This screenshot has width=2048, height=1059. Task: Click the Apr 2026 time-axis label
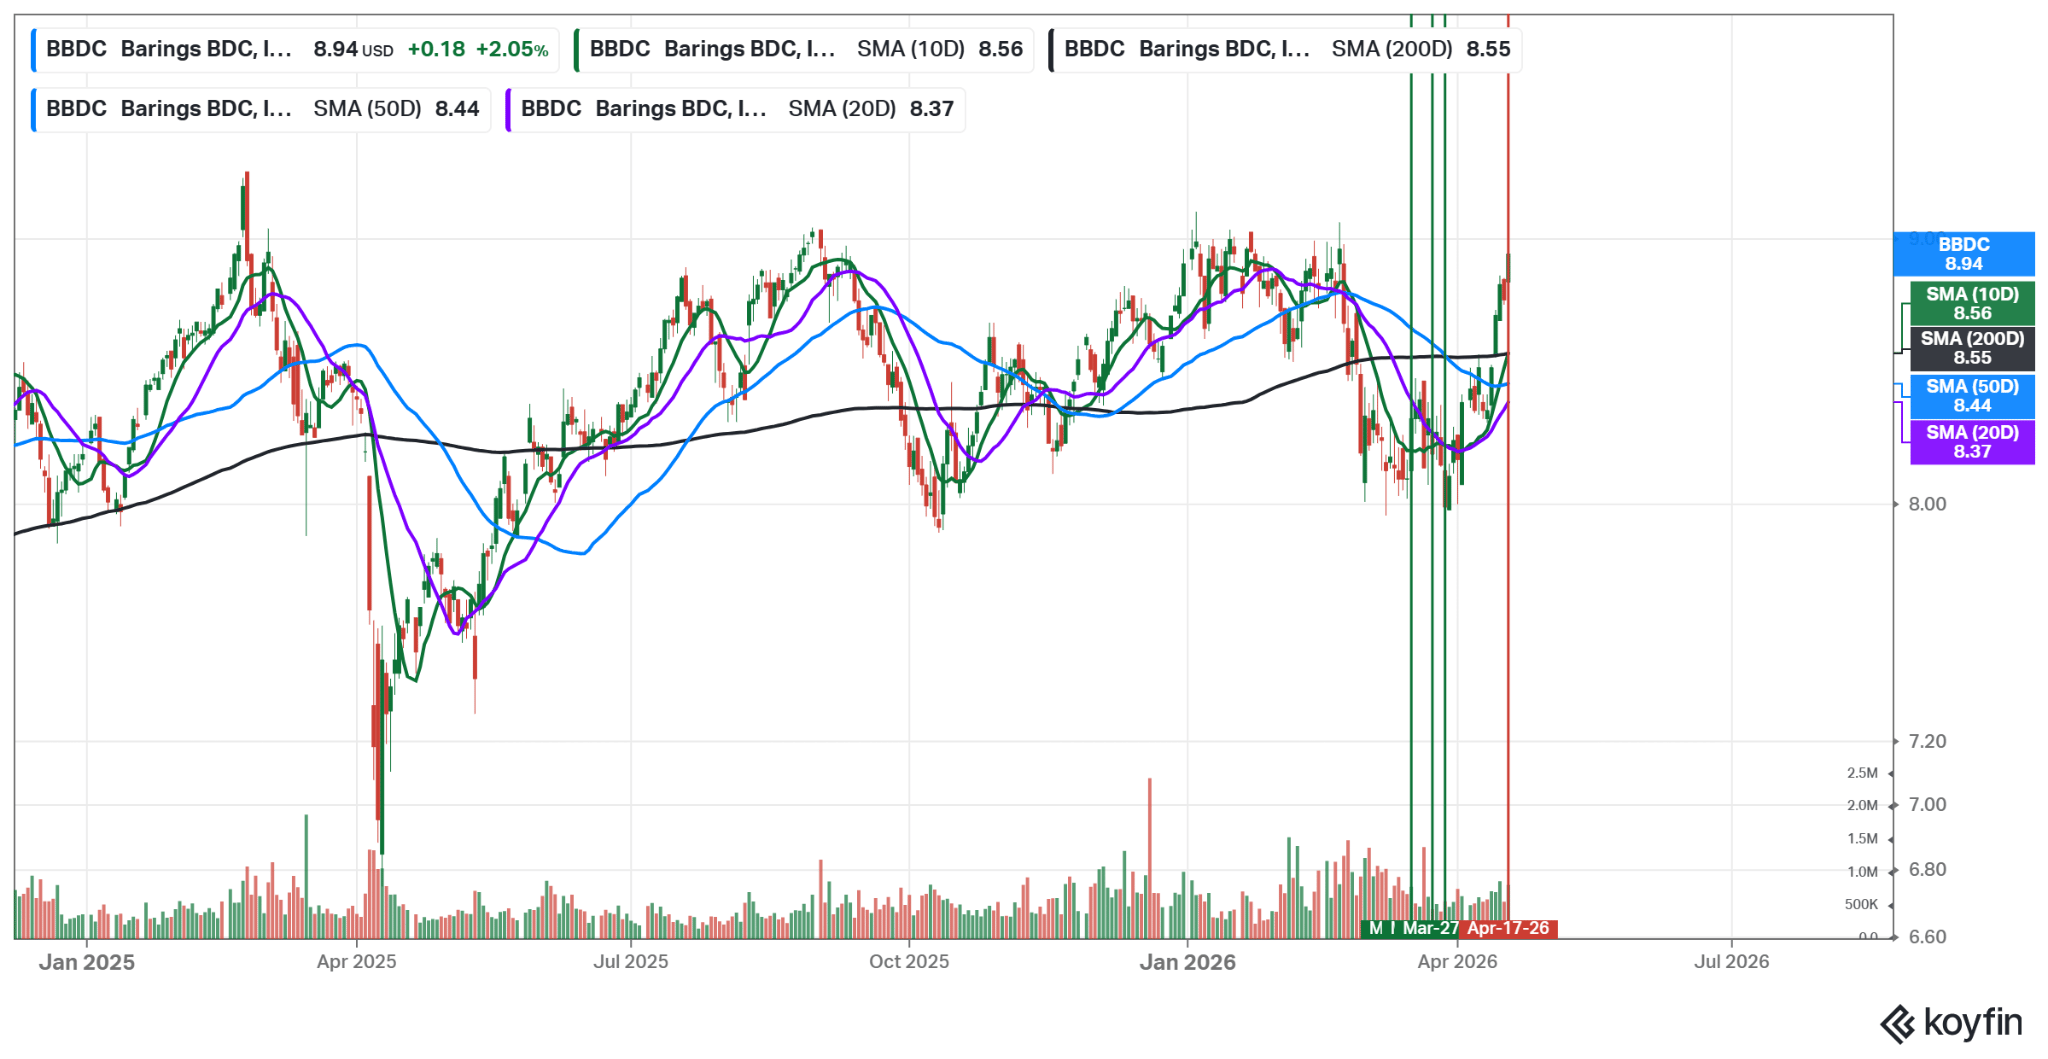click(x=1458, y=962)
